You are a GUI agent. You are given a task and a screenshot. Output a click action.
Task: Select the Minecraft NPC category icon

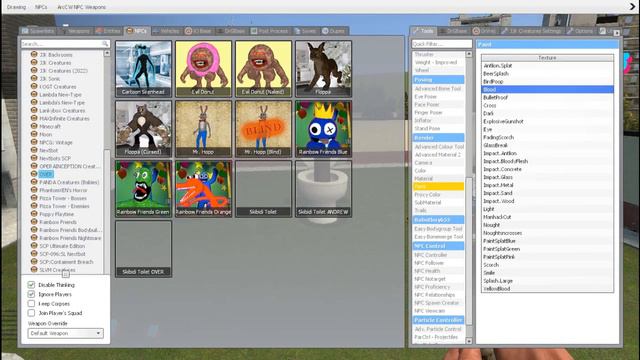click(34, 126)
